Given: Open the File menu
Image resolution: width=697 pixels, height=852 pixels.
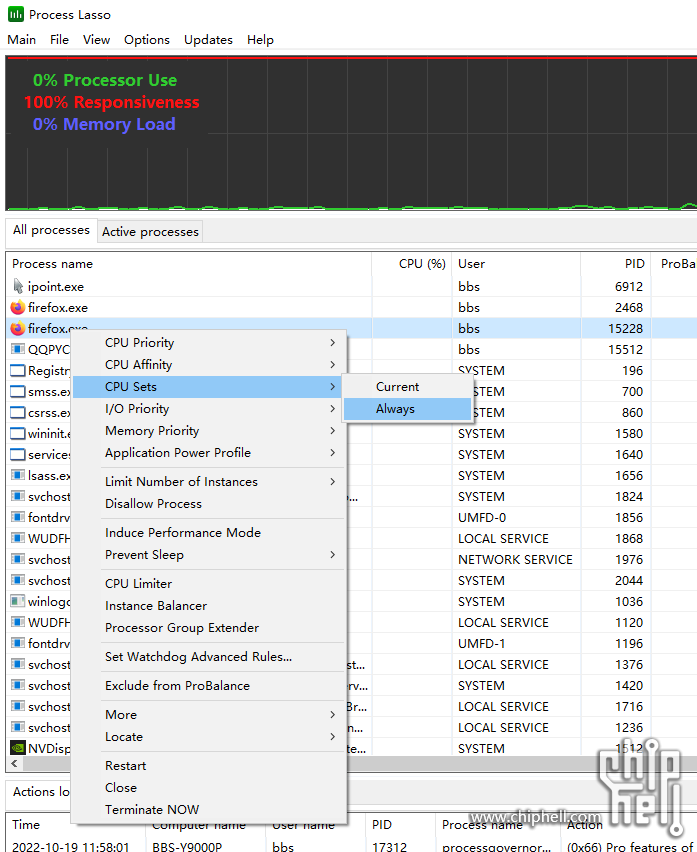Looking at the screenshot, I should coord(59,40).
